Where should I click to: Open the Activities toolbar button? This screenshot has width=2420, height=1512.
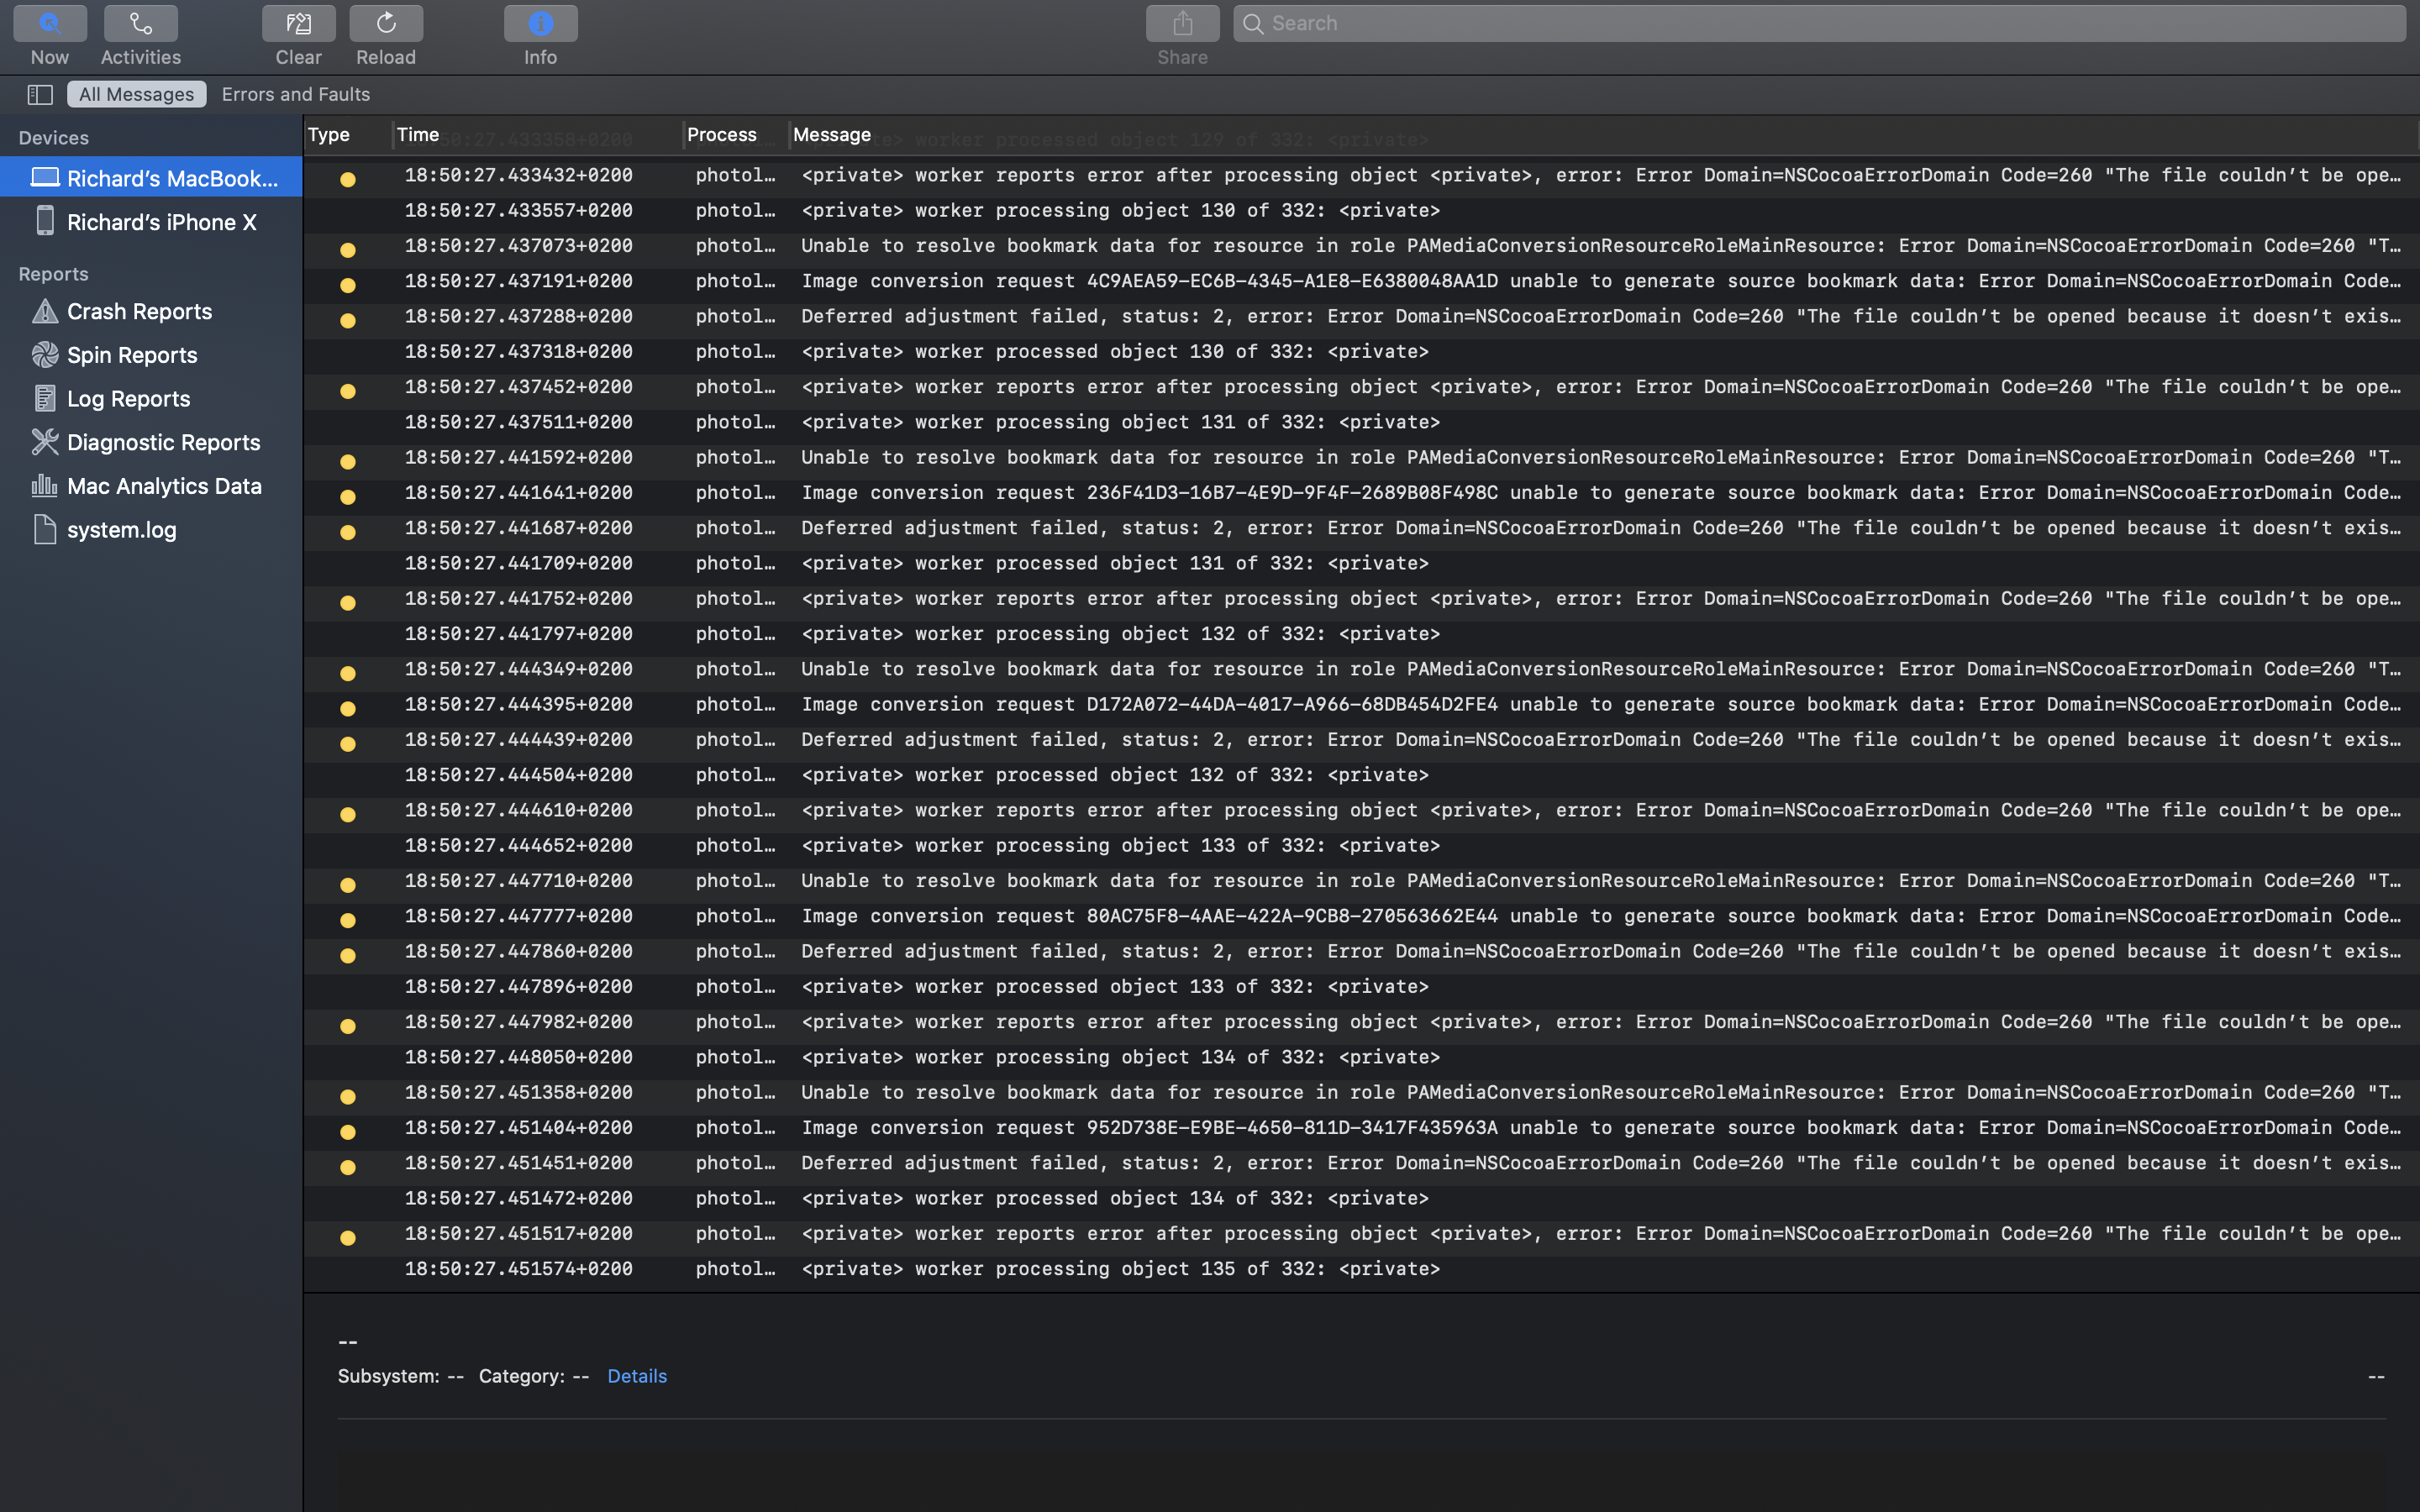tap(140, 23)
